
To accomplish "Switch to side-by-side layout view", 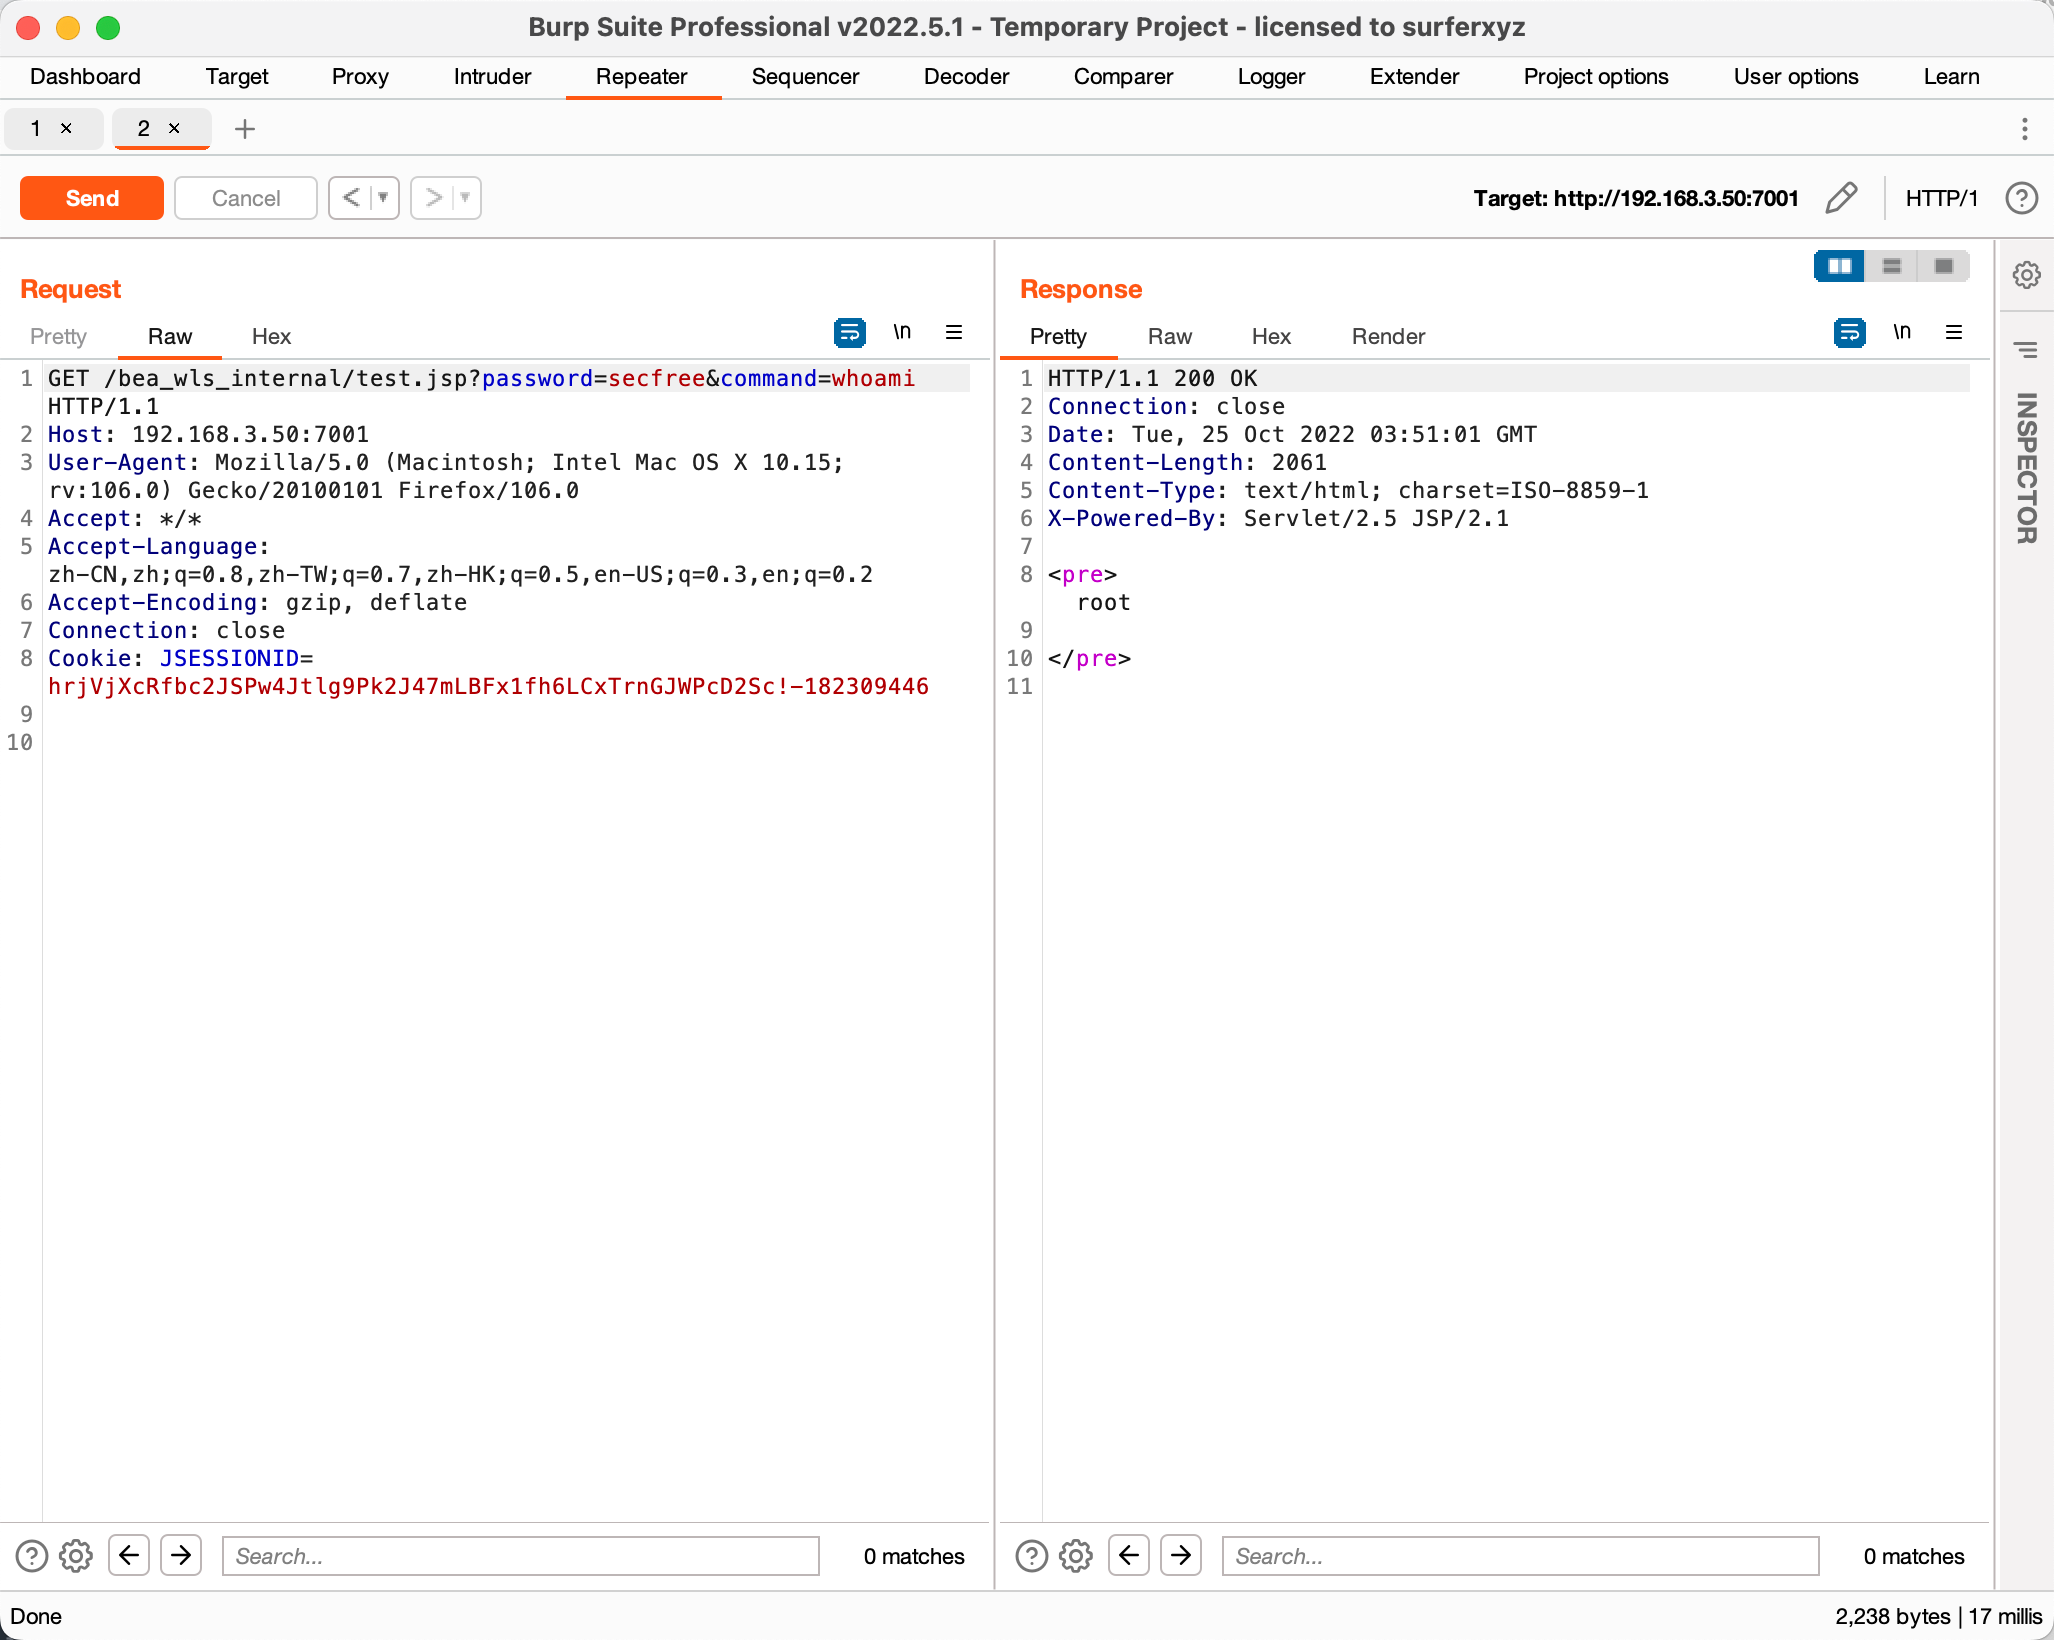I will coord(1840,266).
